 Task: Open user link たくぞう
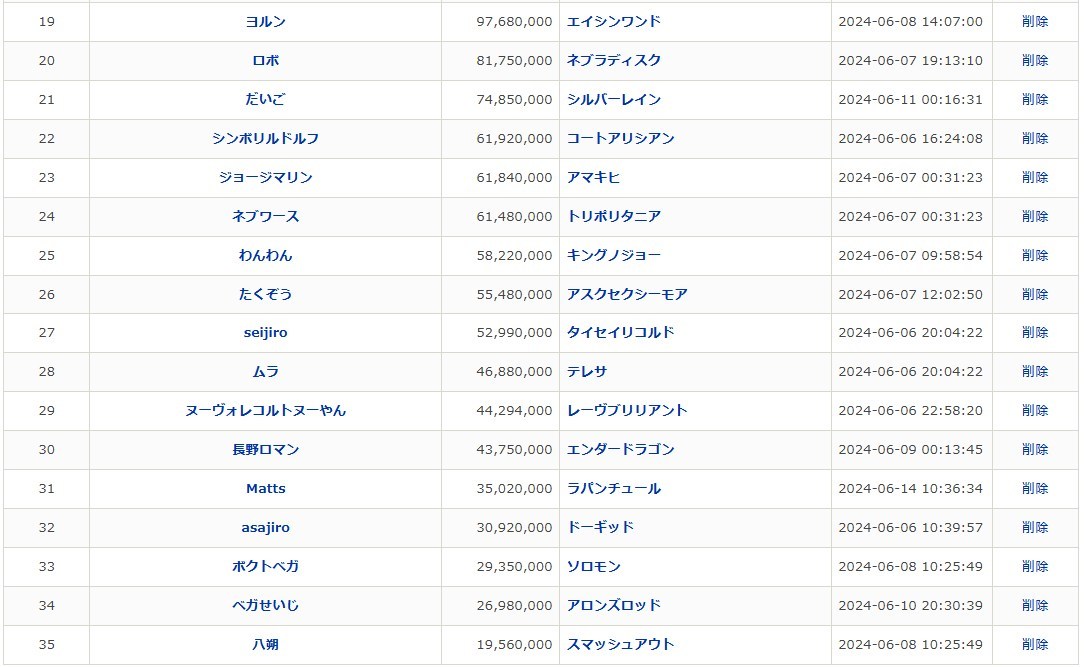tap(265, 294)
